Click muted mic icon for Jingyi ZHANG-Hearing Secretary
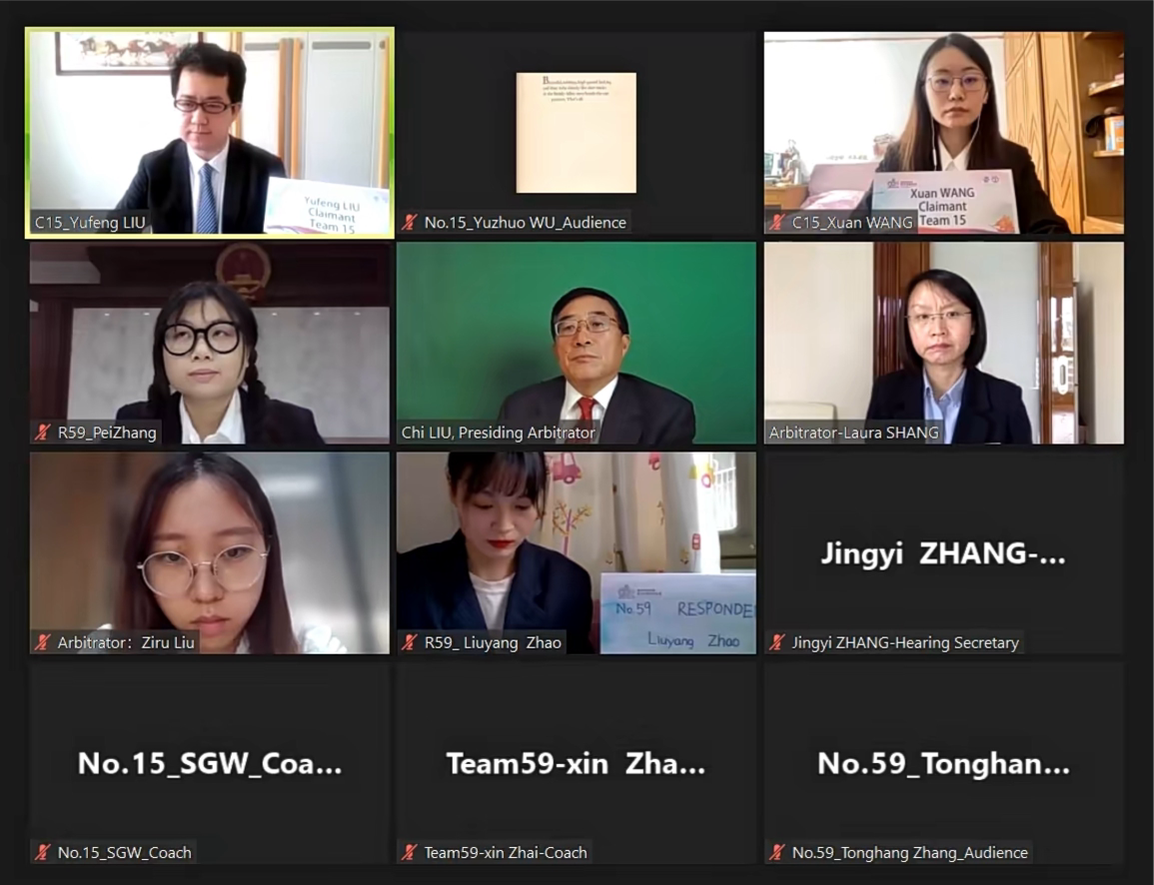Viewport: 1154px width, 885px height. (x=777, y=642)
